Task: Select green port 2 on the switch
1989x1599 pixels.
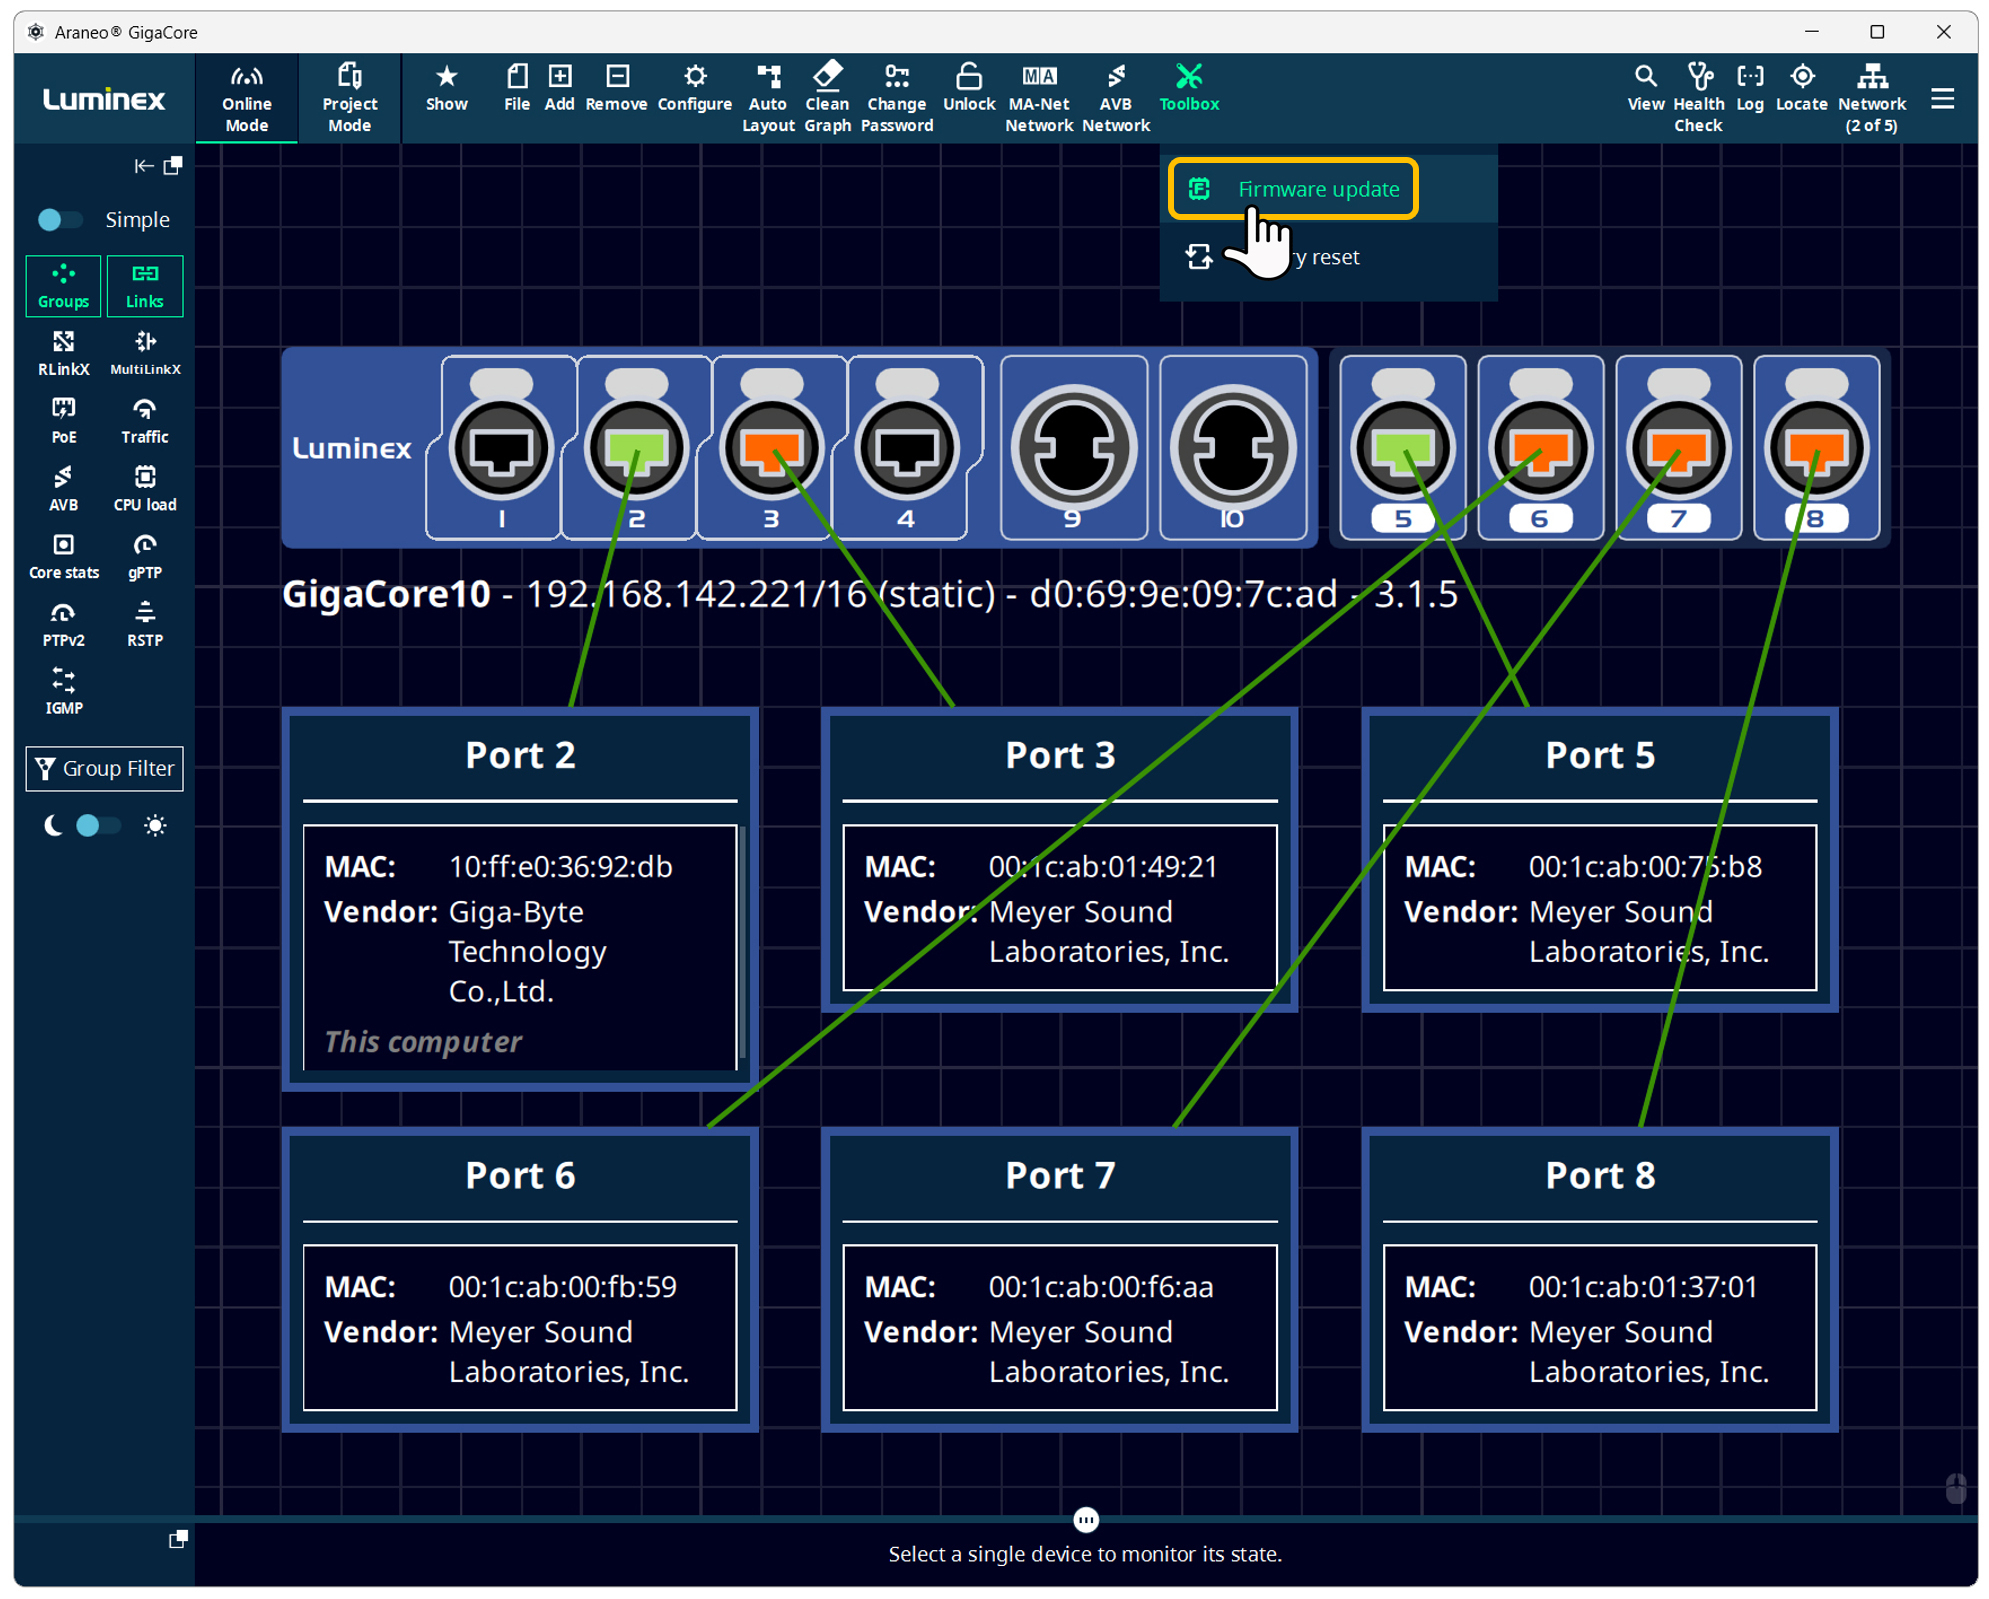Action: 636,448
